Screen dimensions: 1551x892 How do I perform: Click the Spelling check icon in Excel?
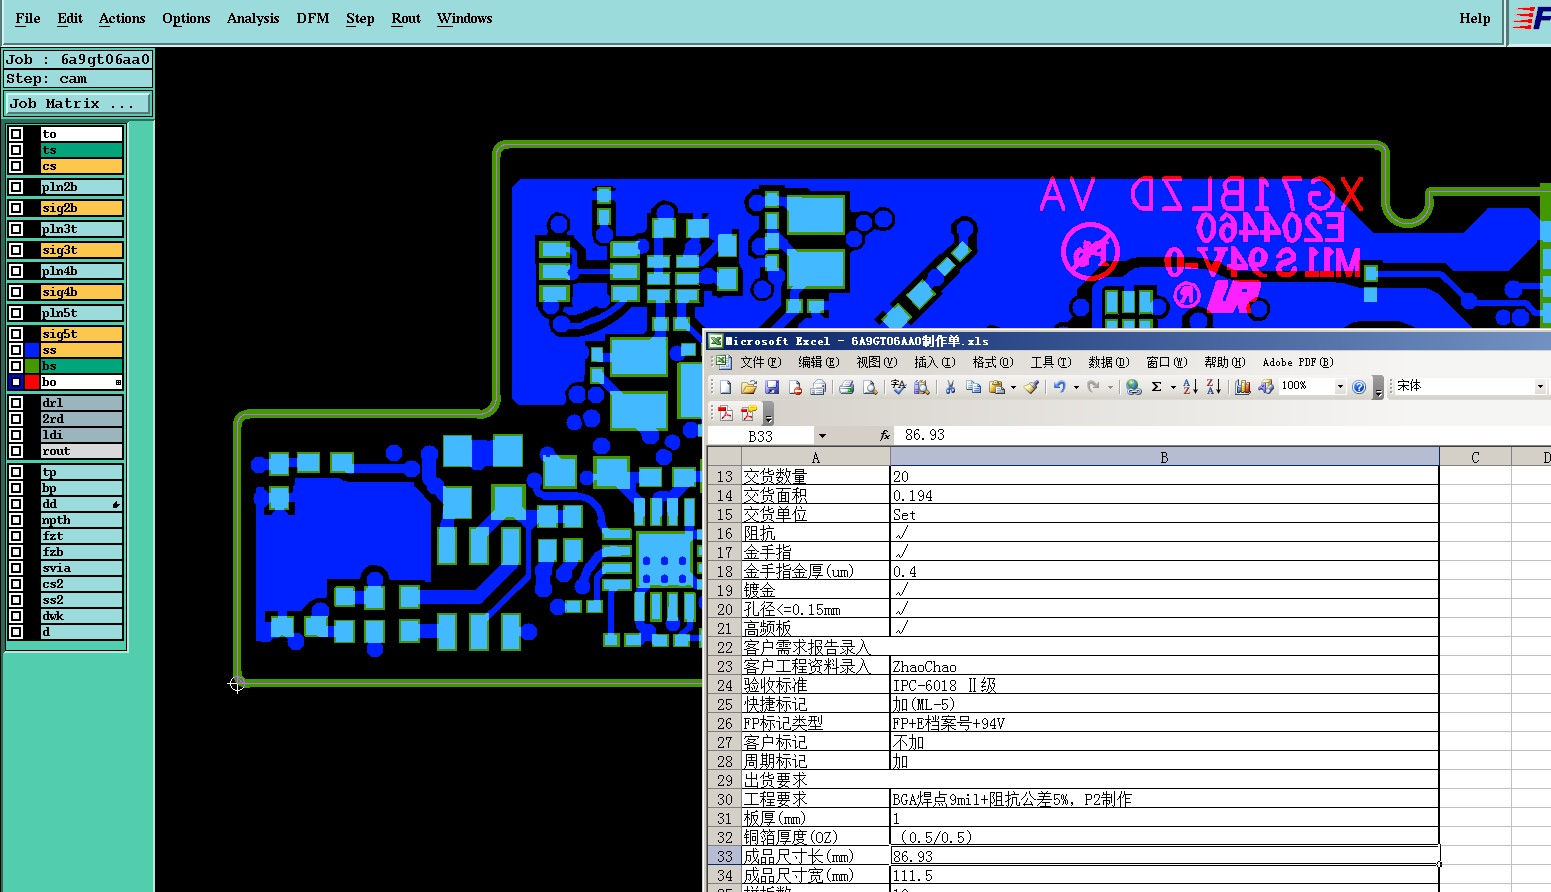pos(898,387)
